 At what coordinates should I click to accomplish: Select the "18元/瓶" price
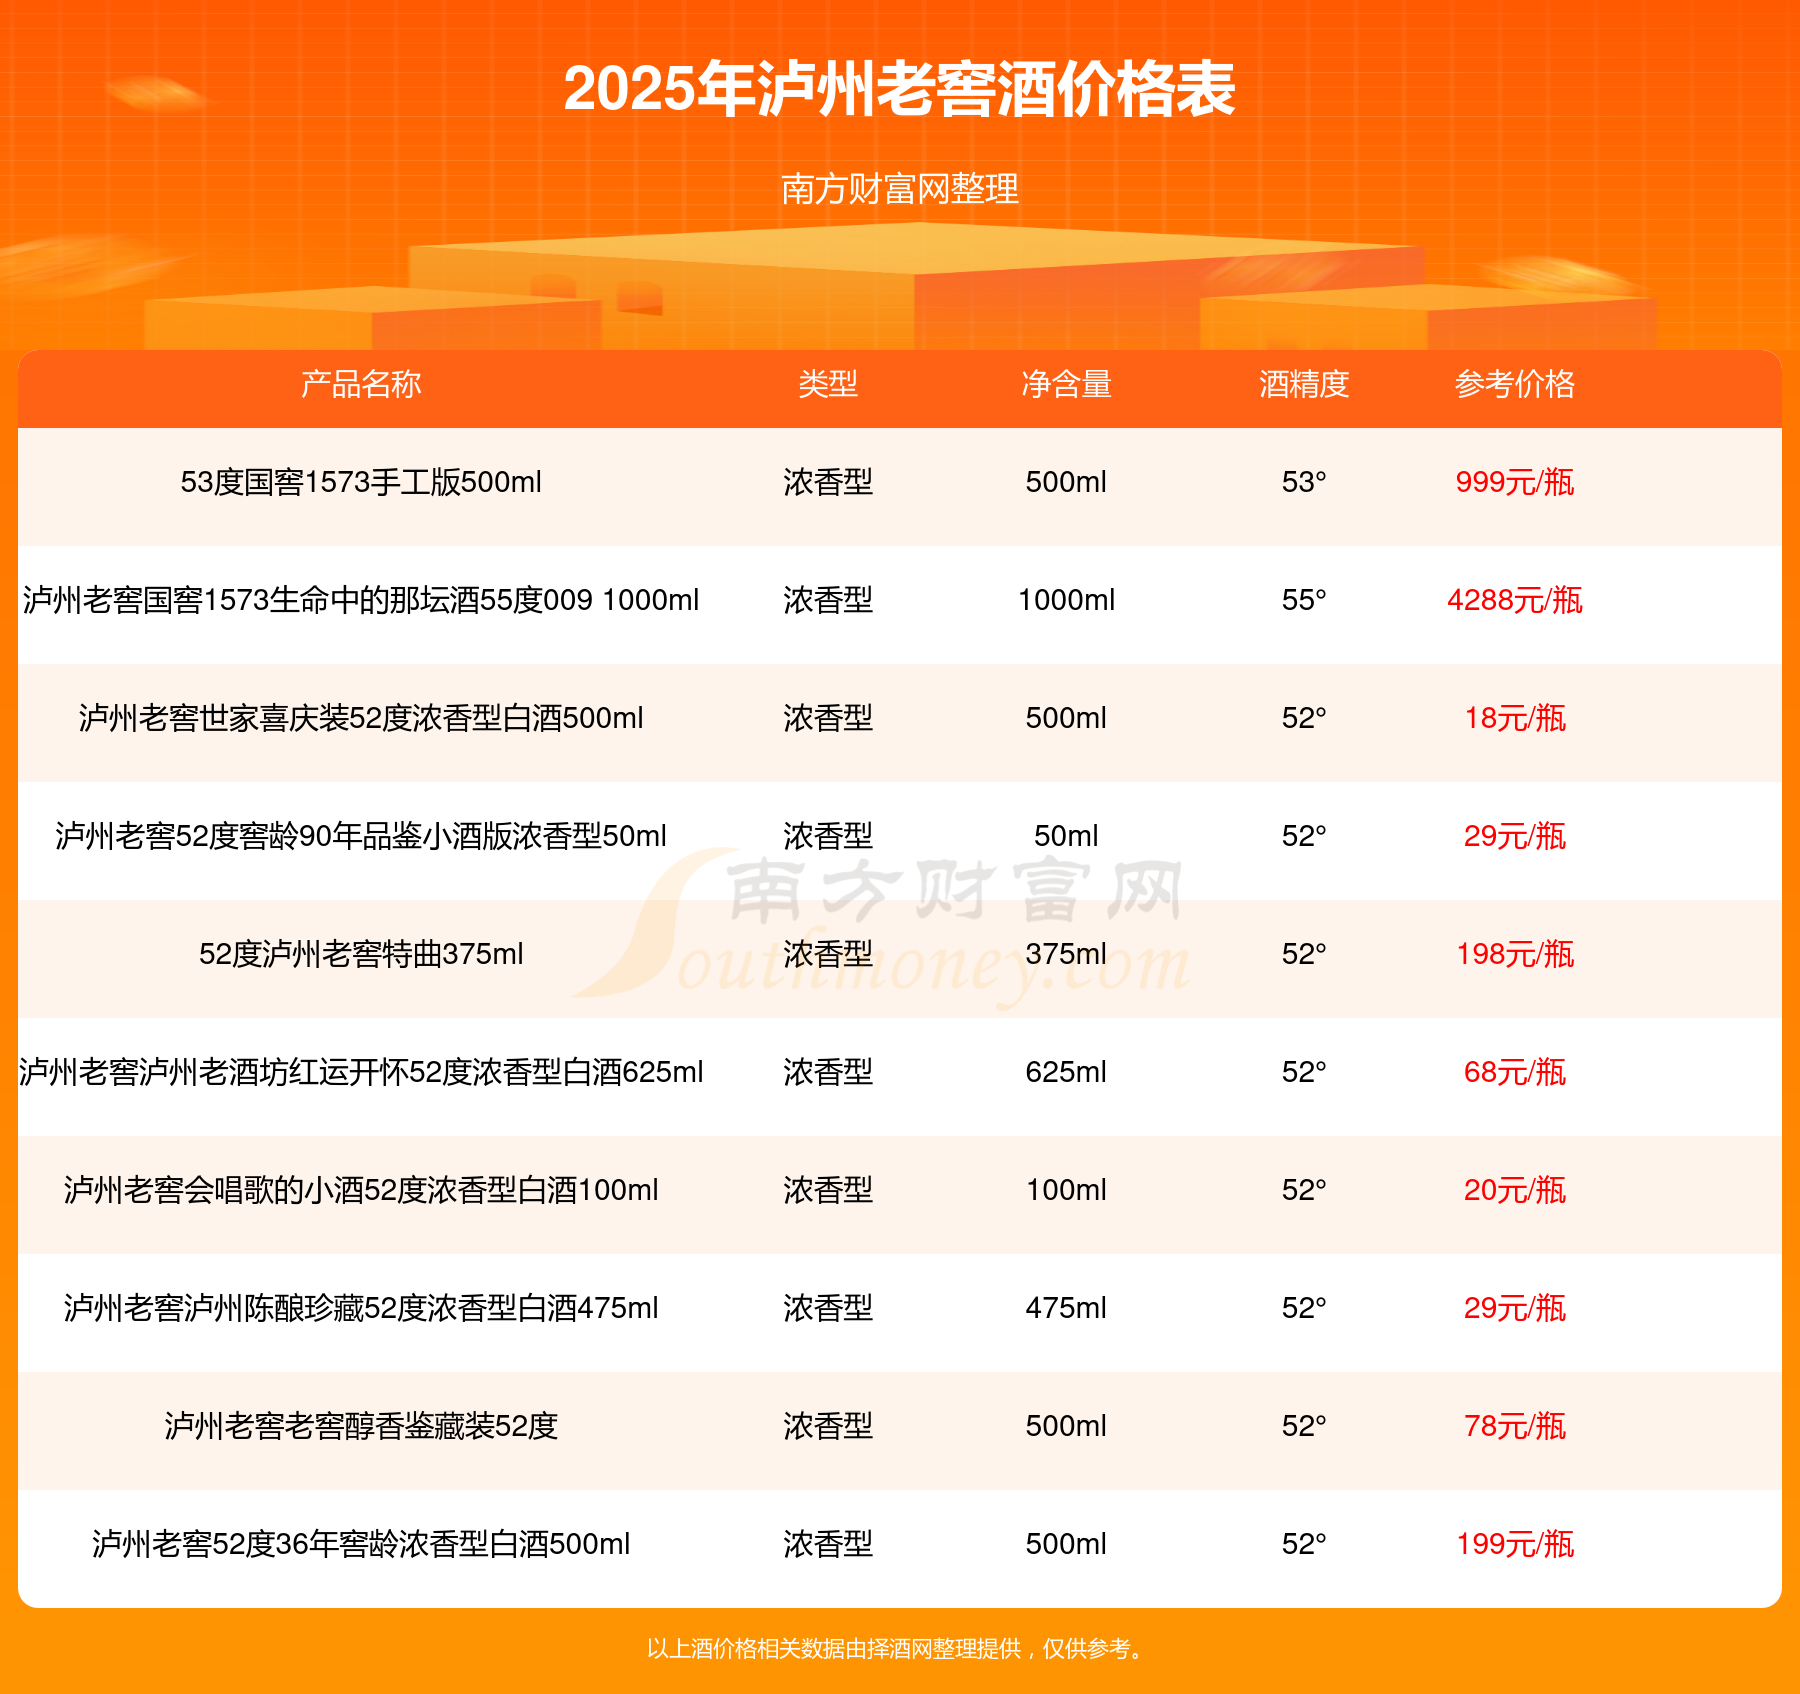pyautogui.click(x=1515, y=718)
